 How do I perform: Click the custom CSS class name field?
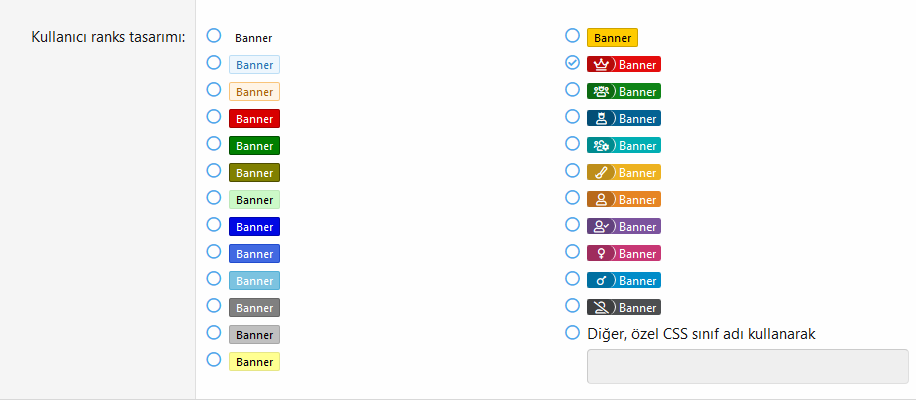(747, 366)
